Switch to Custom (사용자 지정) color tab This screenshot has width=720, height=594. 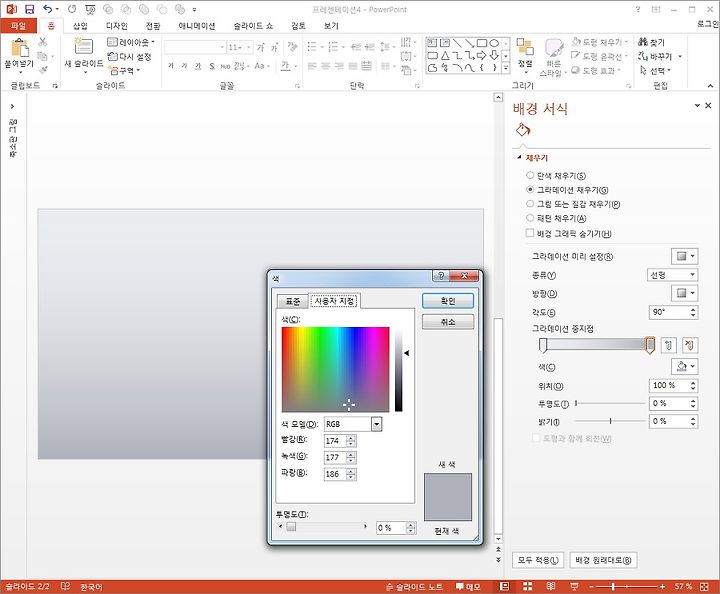(334, 301)
